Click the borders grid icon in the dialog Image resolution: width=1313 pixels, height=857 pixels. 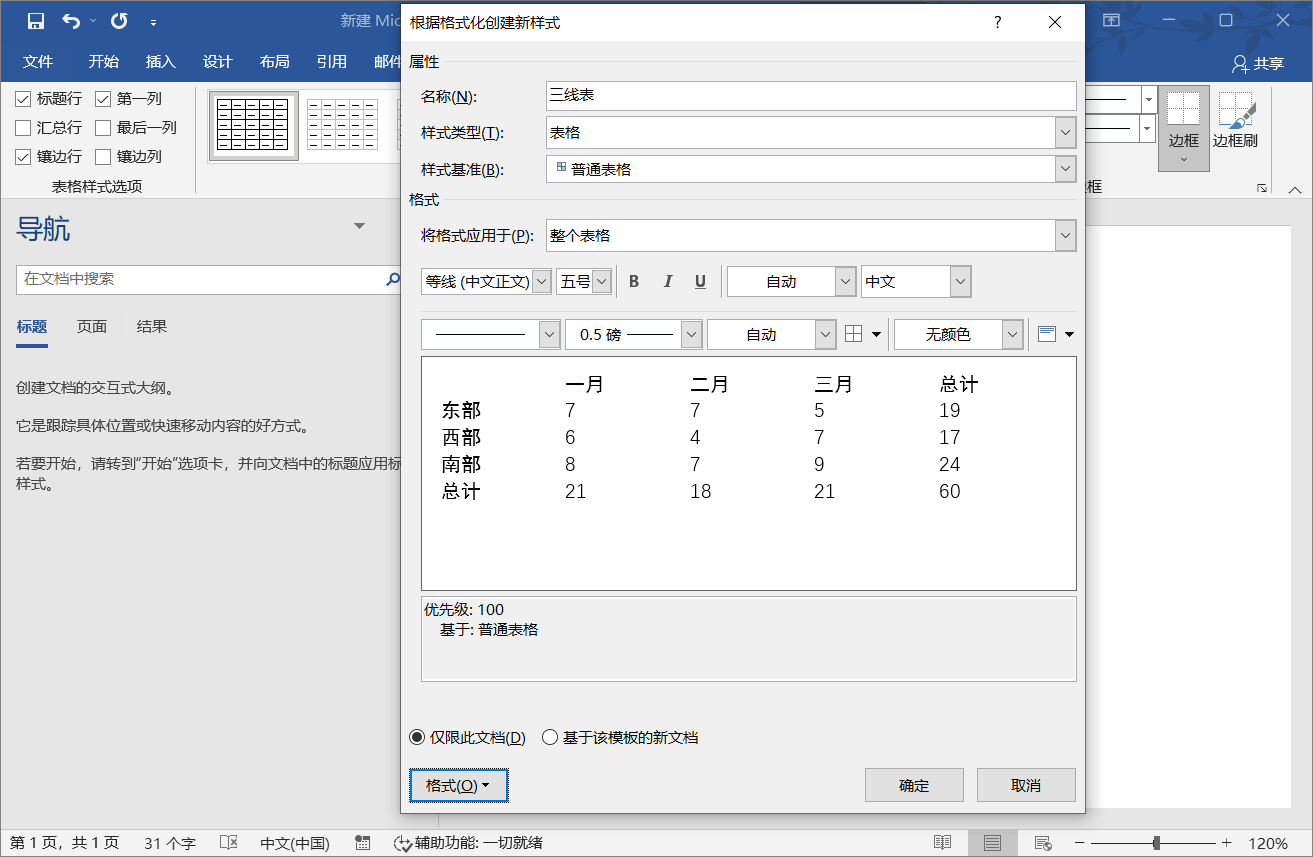point(853,334)
